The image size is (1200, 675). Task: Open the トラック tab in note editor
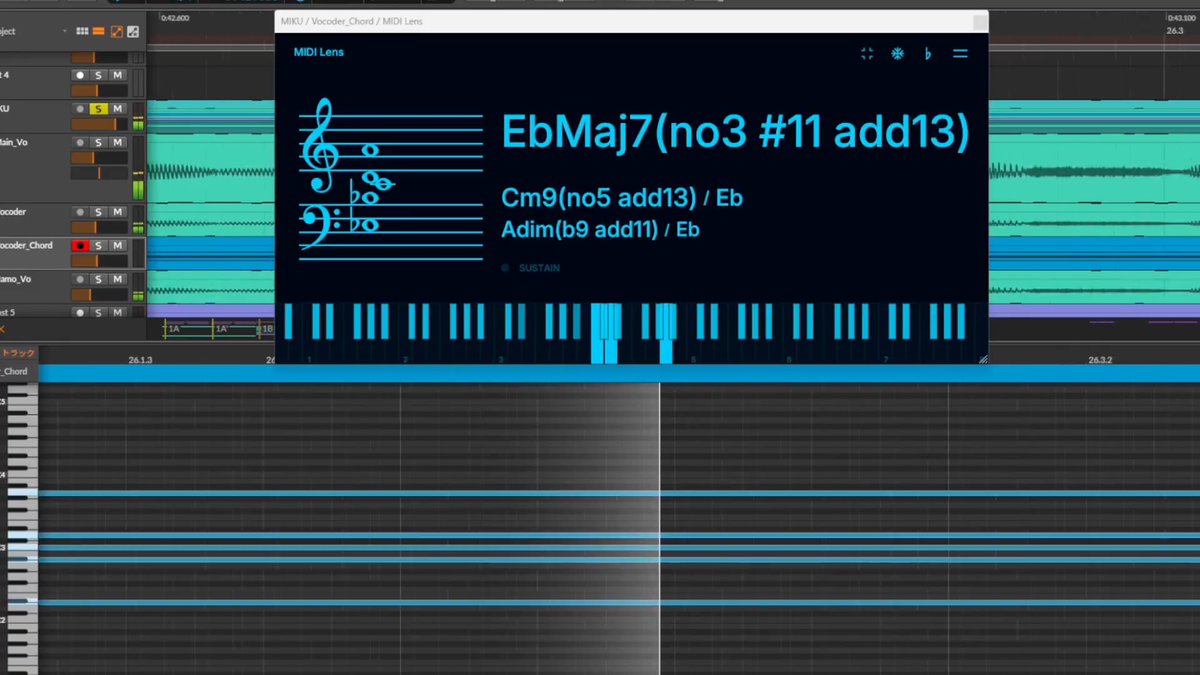[17, 353]
